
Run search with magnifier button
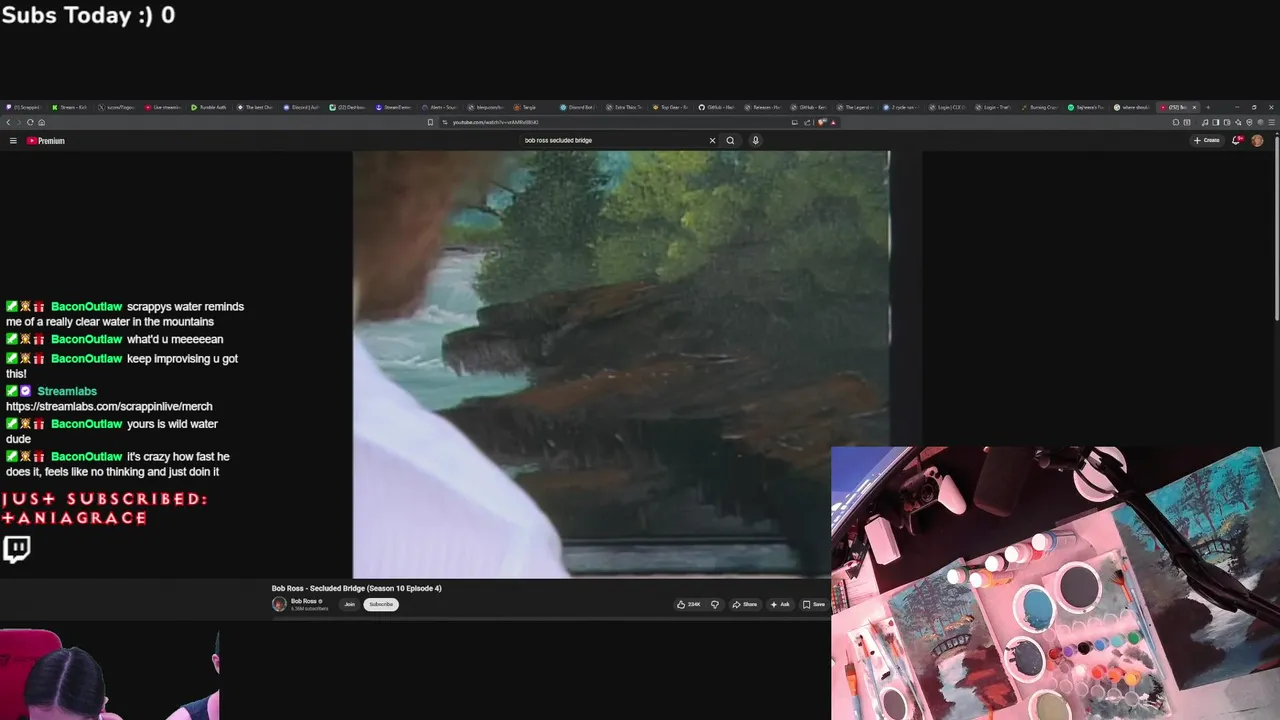tap(730, 140)
